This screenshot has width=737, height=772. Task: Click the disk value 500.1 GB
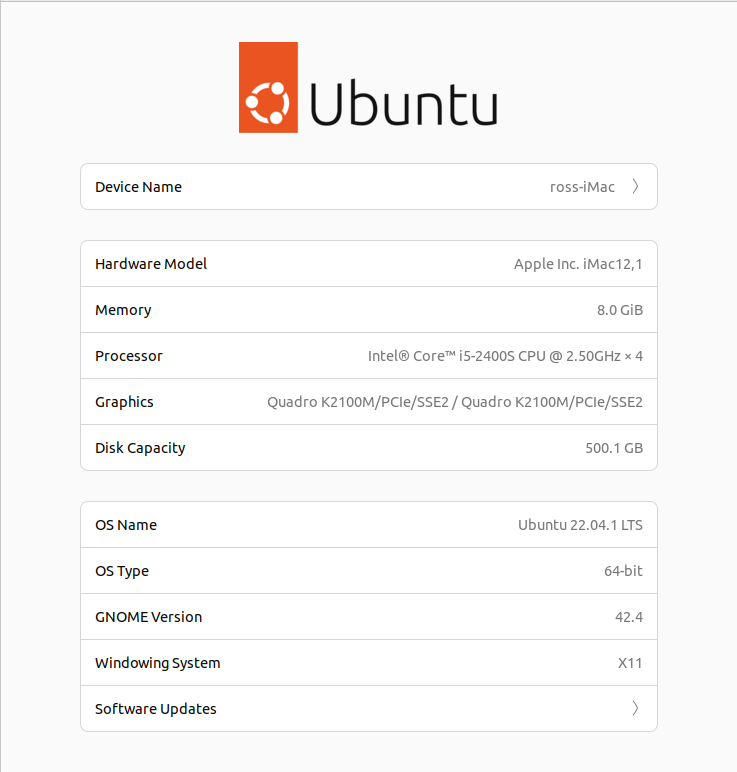pyautogui.click(x=614, y=448)
